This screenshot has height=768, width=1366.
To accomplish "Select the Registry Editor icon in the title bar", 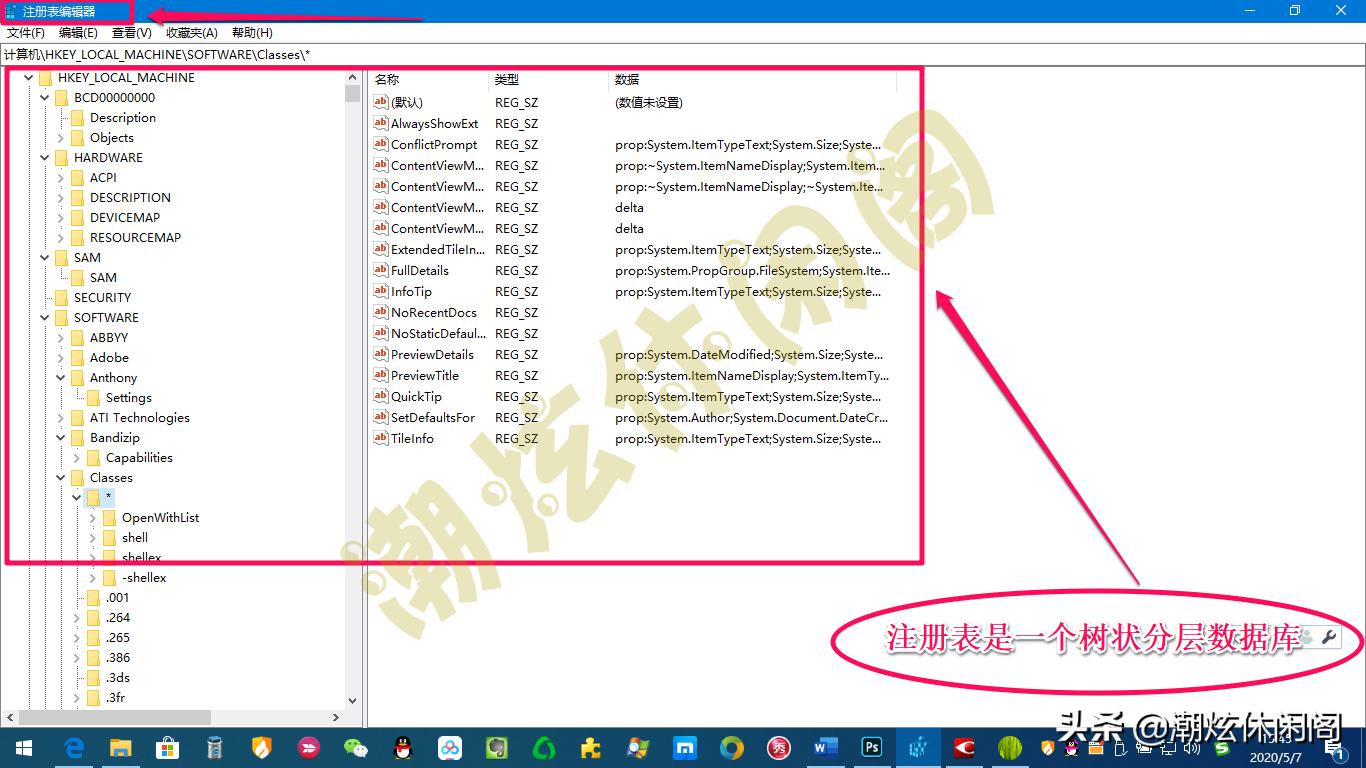I will pos(10,10).
